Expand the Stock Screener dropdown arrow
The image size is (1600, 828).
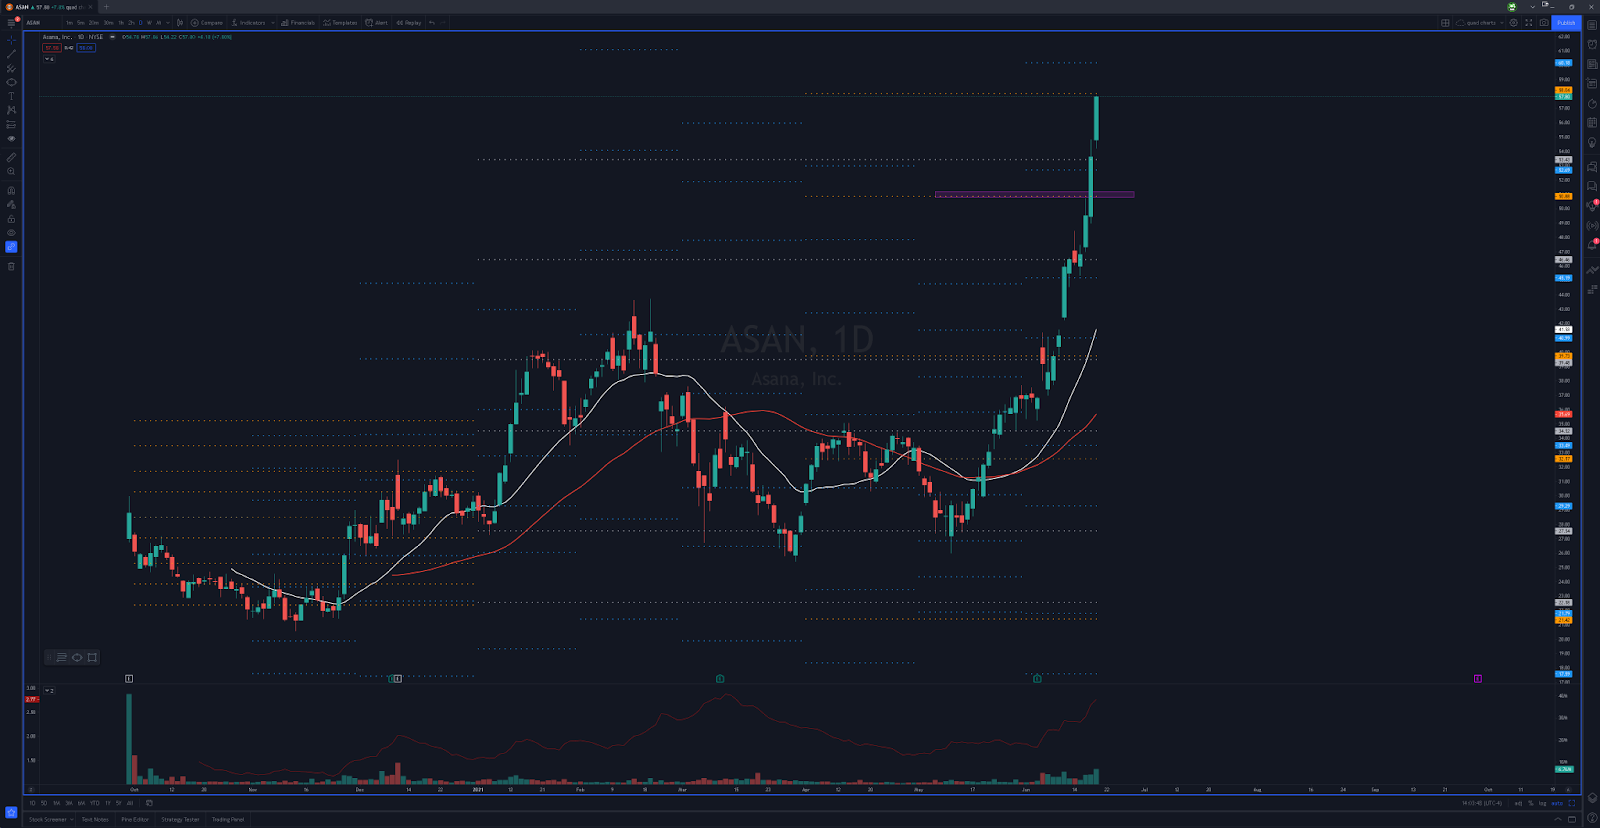pos(72,820)
